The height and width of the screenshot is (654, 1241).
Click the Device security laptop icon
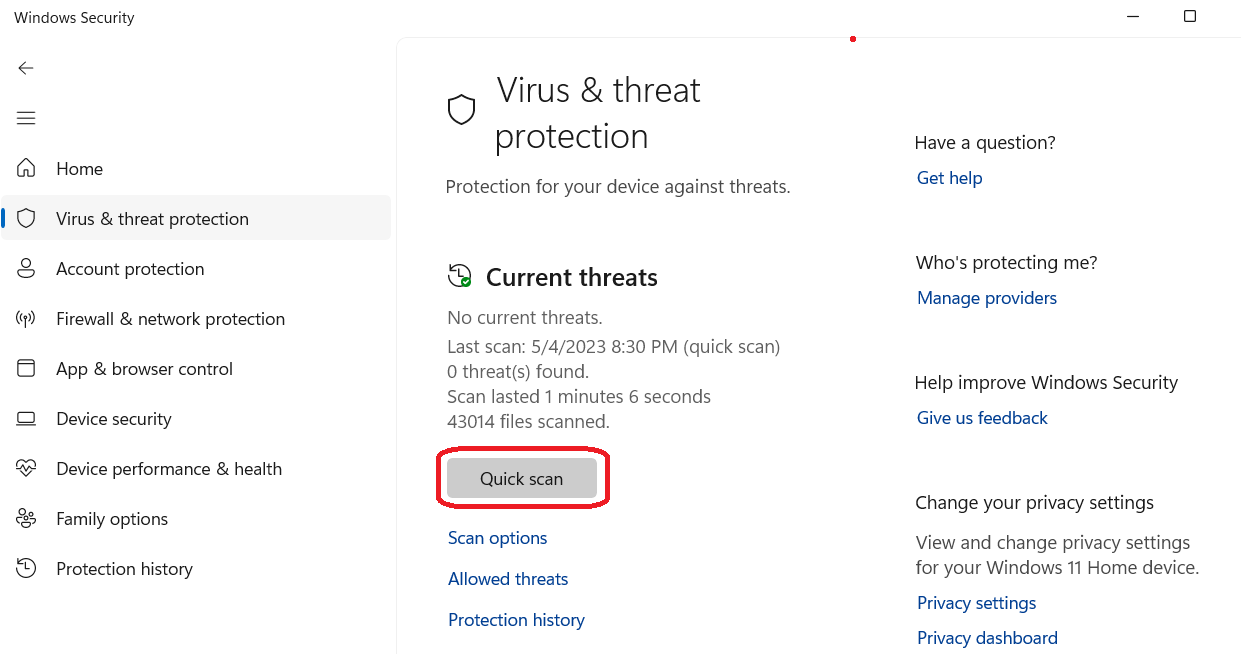[26, 418]
